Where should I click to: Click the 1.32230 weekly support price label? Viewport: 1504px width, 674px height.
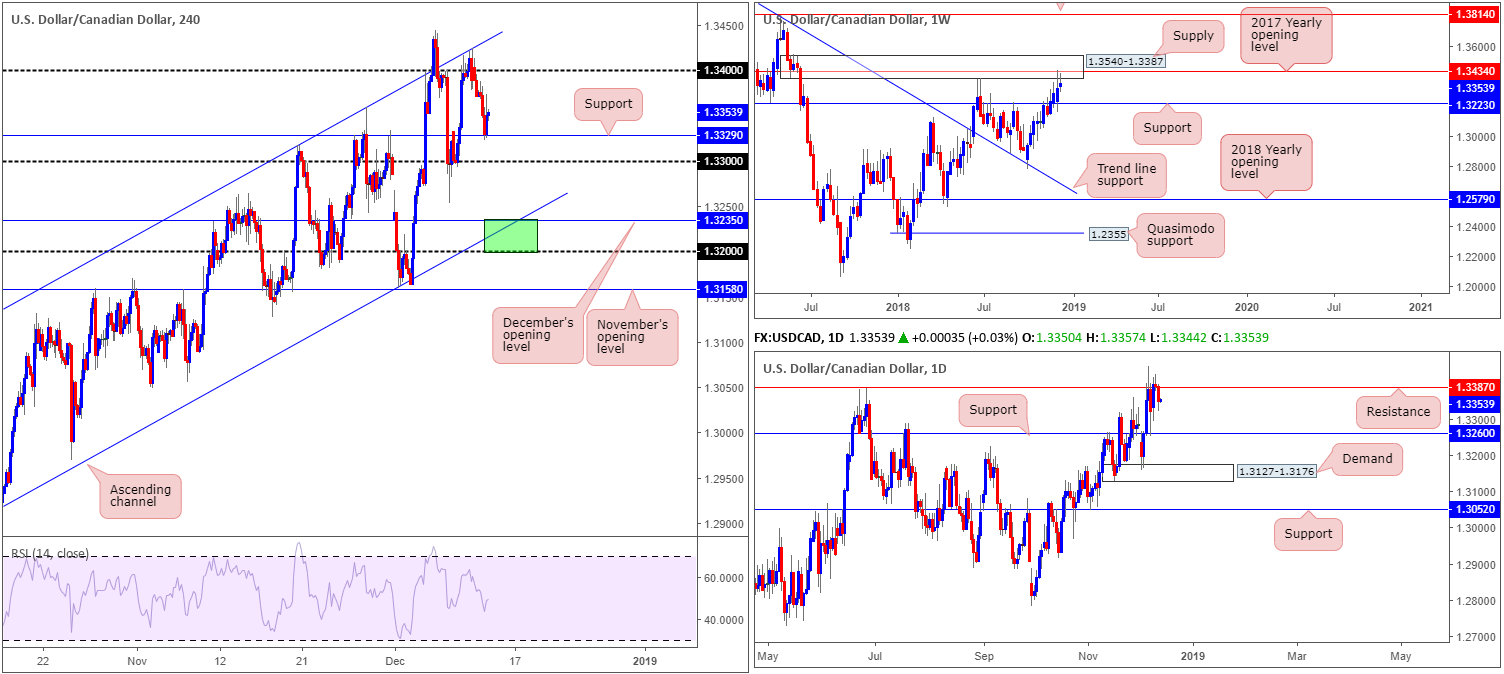click(x=1476, y=103)
